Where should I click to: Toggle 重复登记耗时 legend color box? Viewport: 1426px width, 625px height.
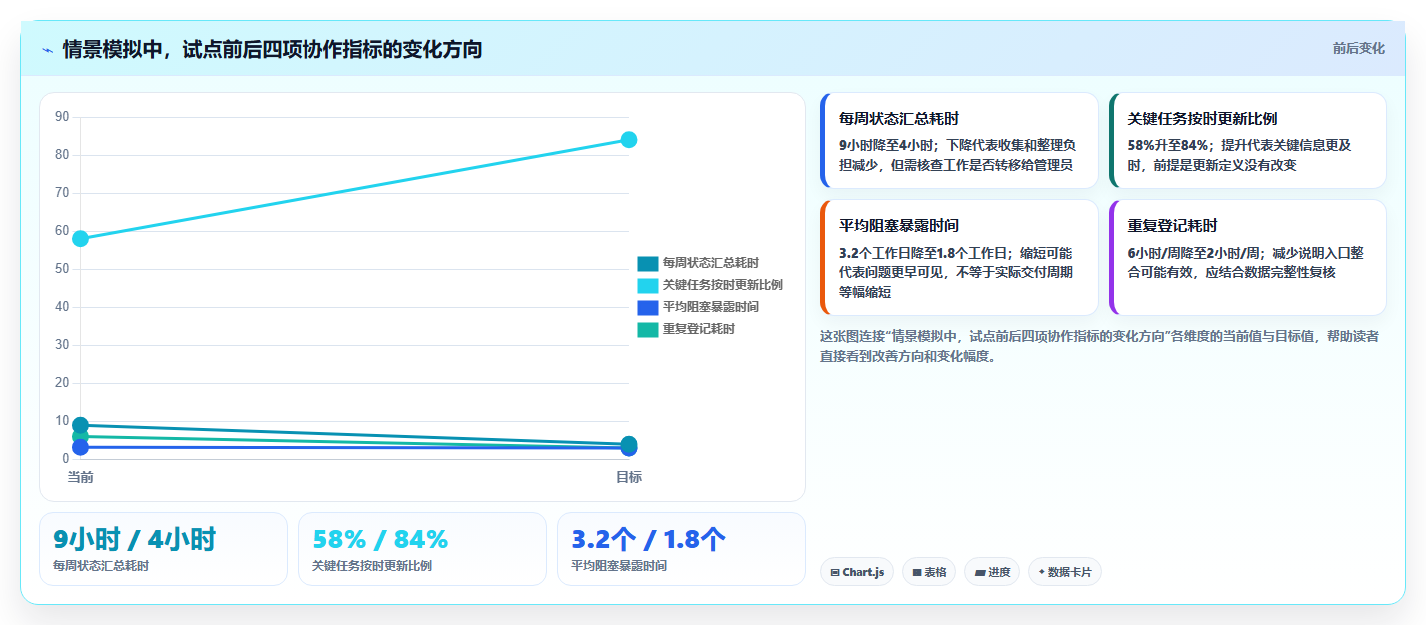click(x=648, y=329)
